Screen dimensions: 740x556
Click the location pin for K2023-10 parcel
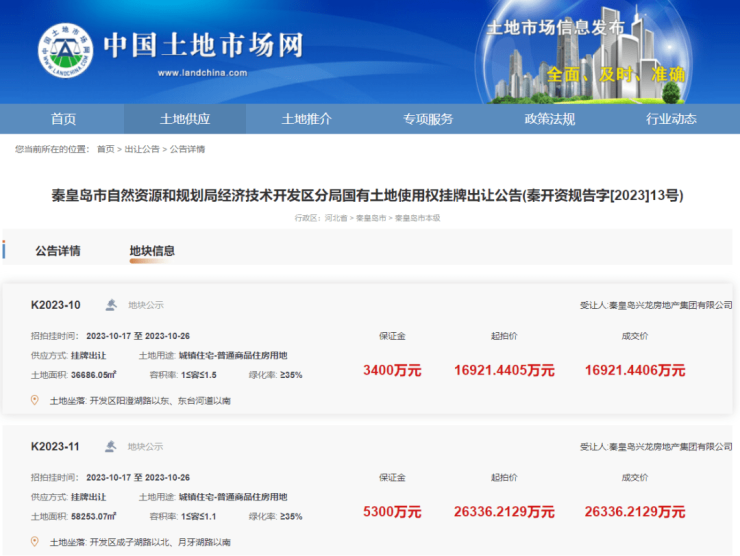pyautogui.click(x=34, y=400)
